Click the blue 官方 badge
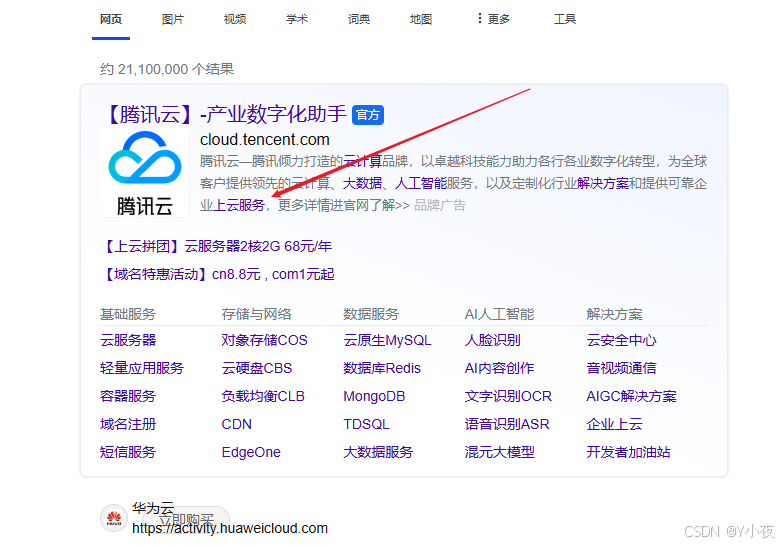The height and width of the screenshot is (545, 781). tap(368, 115)
